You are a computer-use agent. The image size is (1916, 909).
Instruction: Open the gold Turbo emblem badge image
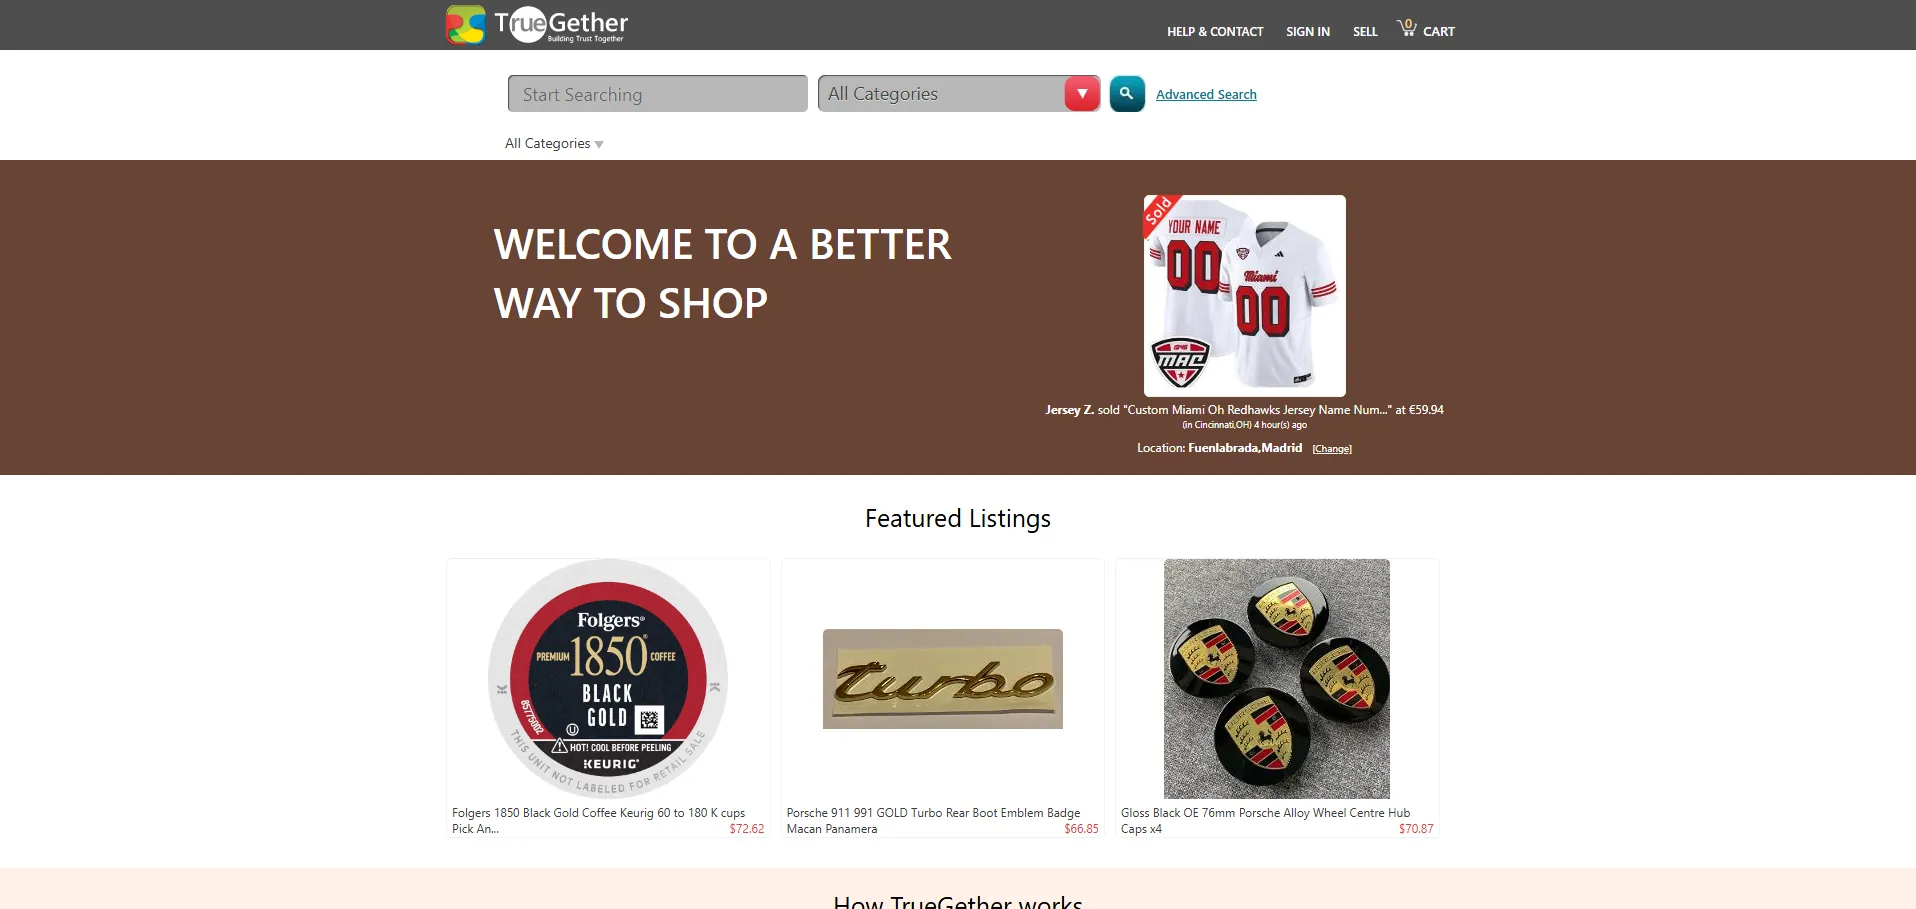(x=943, y=679)
